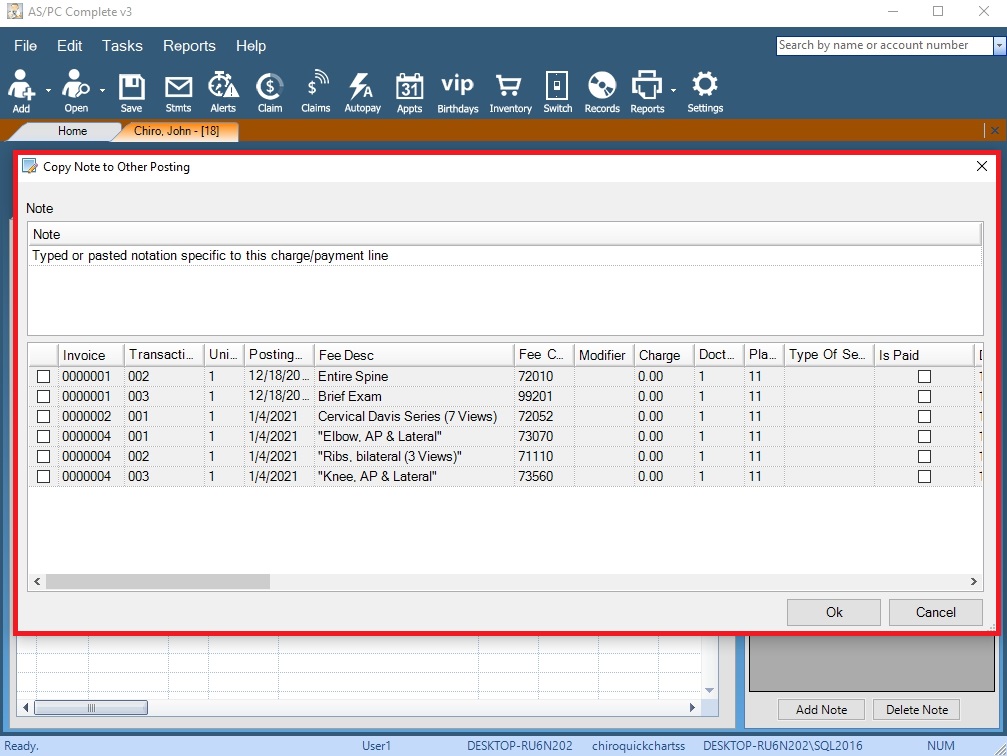Open the Inventory cart icon
This screenshot has height=756, width=1007.
coord(510,92)
